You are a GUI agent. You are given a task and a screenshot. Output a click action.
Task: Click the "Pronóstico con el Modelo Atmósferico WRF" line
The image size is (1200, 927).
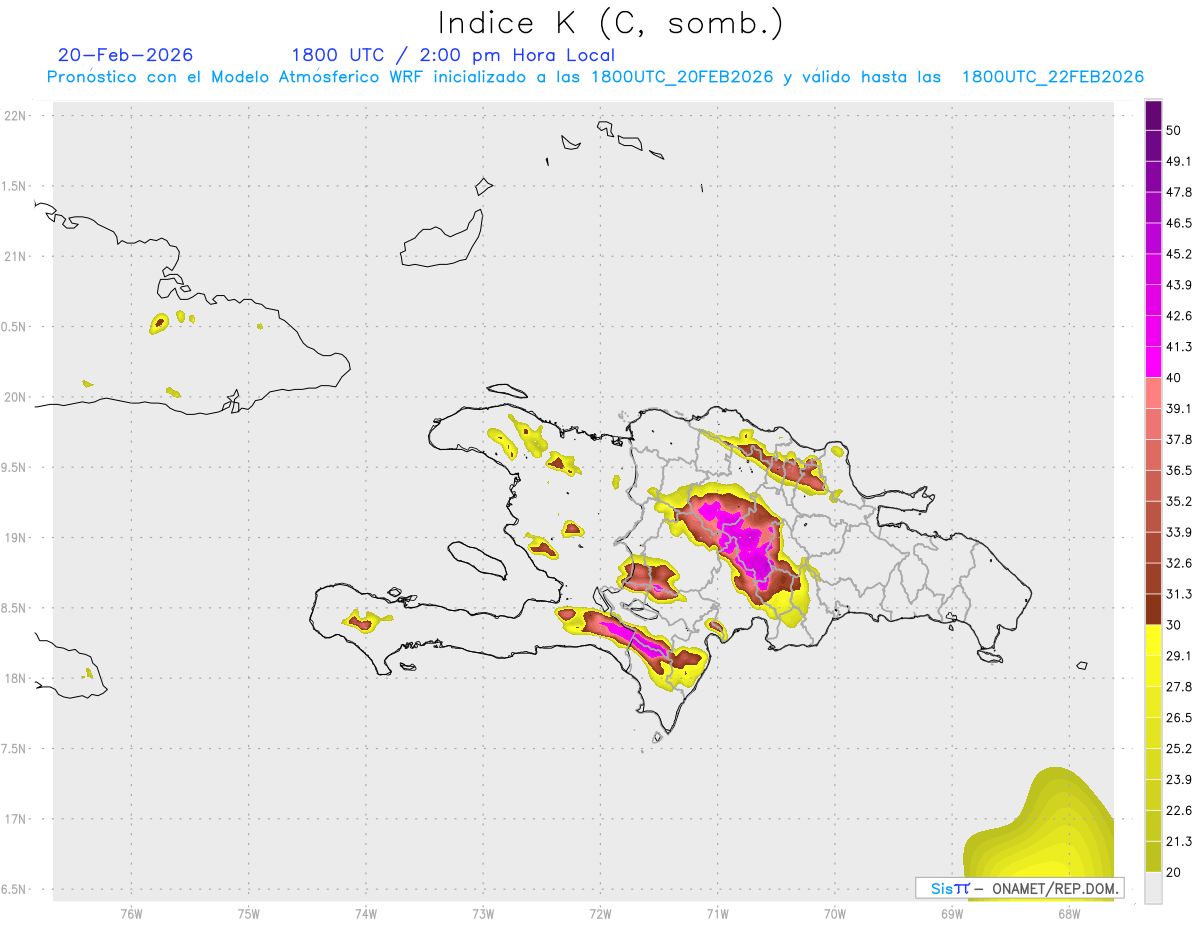tap(595, 77)
